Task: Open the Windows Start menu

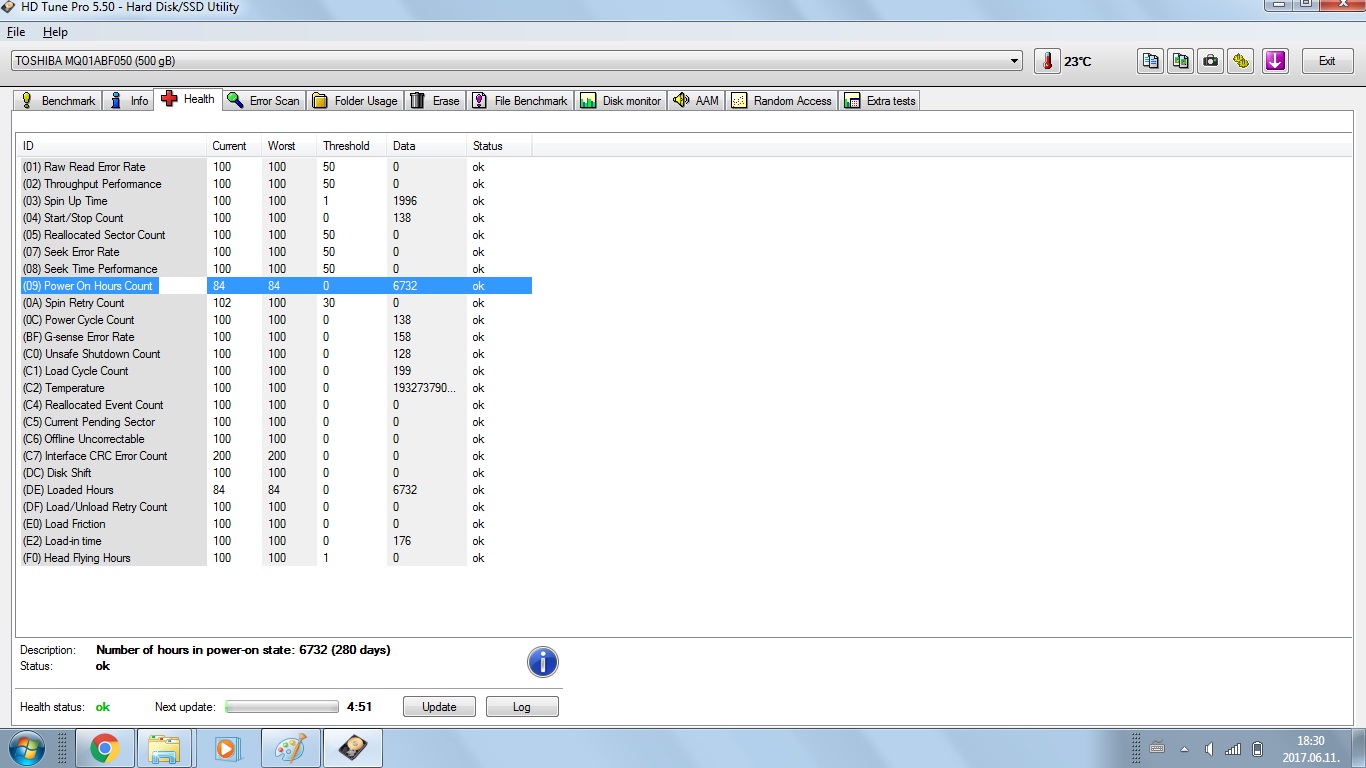Action: pyautogui.click(x=25, y=748)
